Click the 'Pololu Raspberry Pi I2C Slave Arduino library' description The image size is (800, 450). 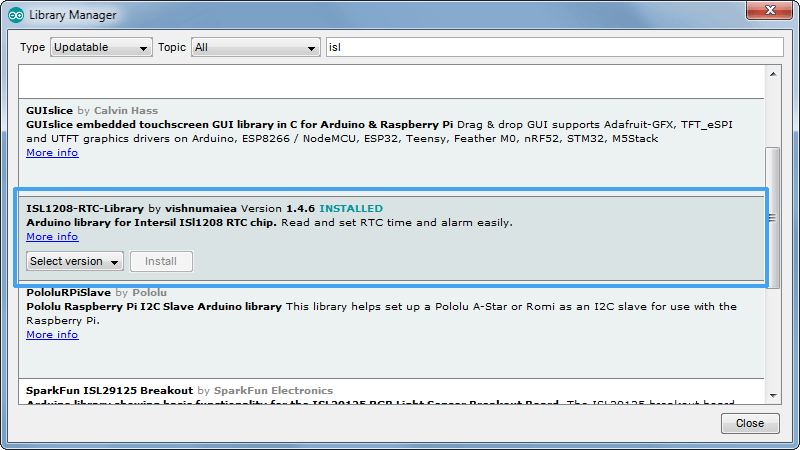[154, 307]
